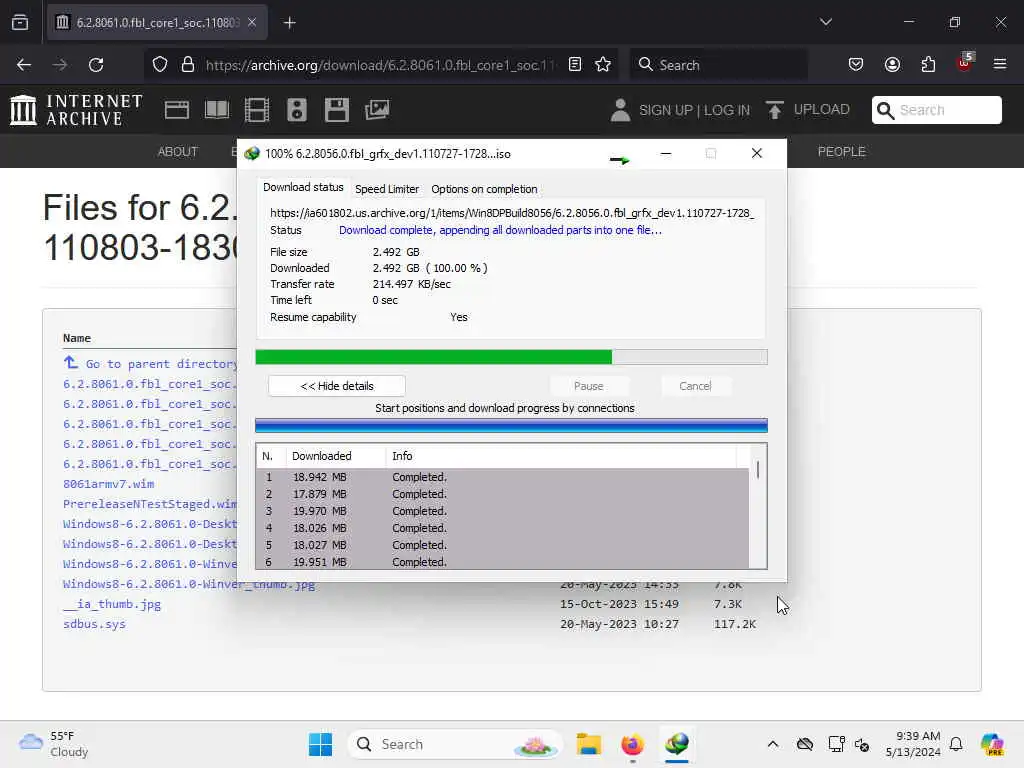
Task: Select connection row 3 with 19.970 MB
Action: click(502, 511)
